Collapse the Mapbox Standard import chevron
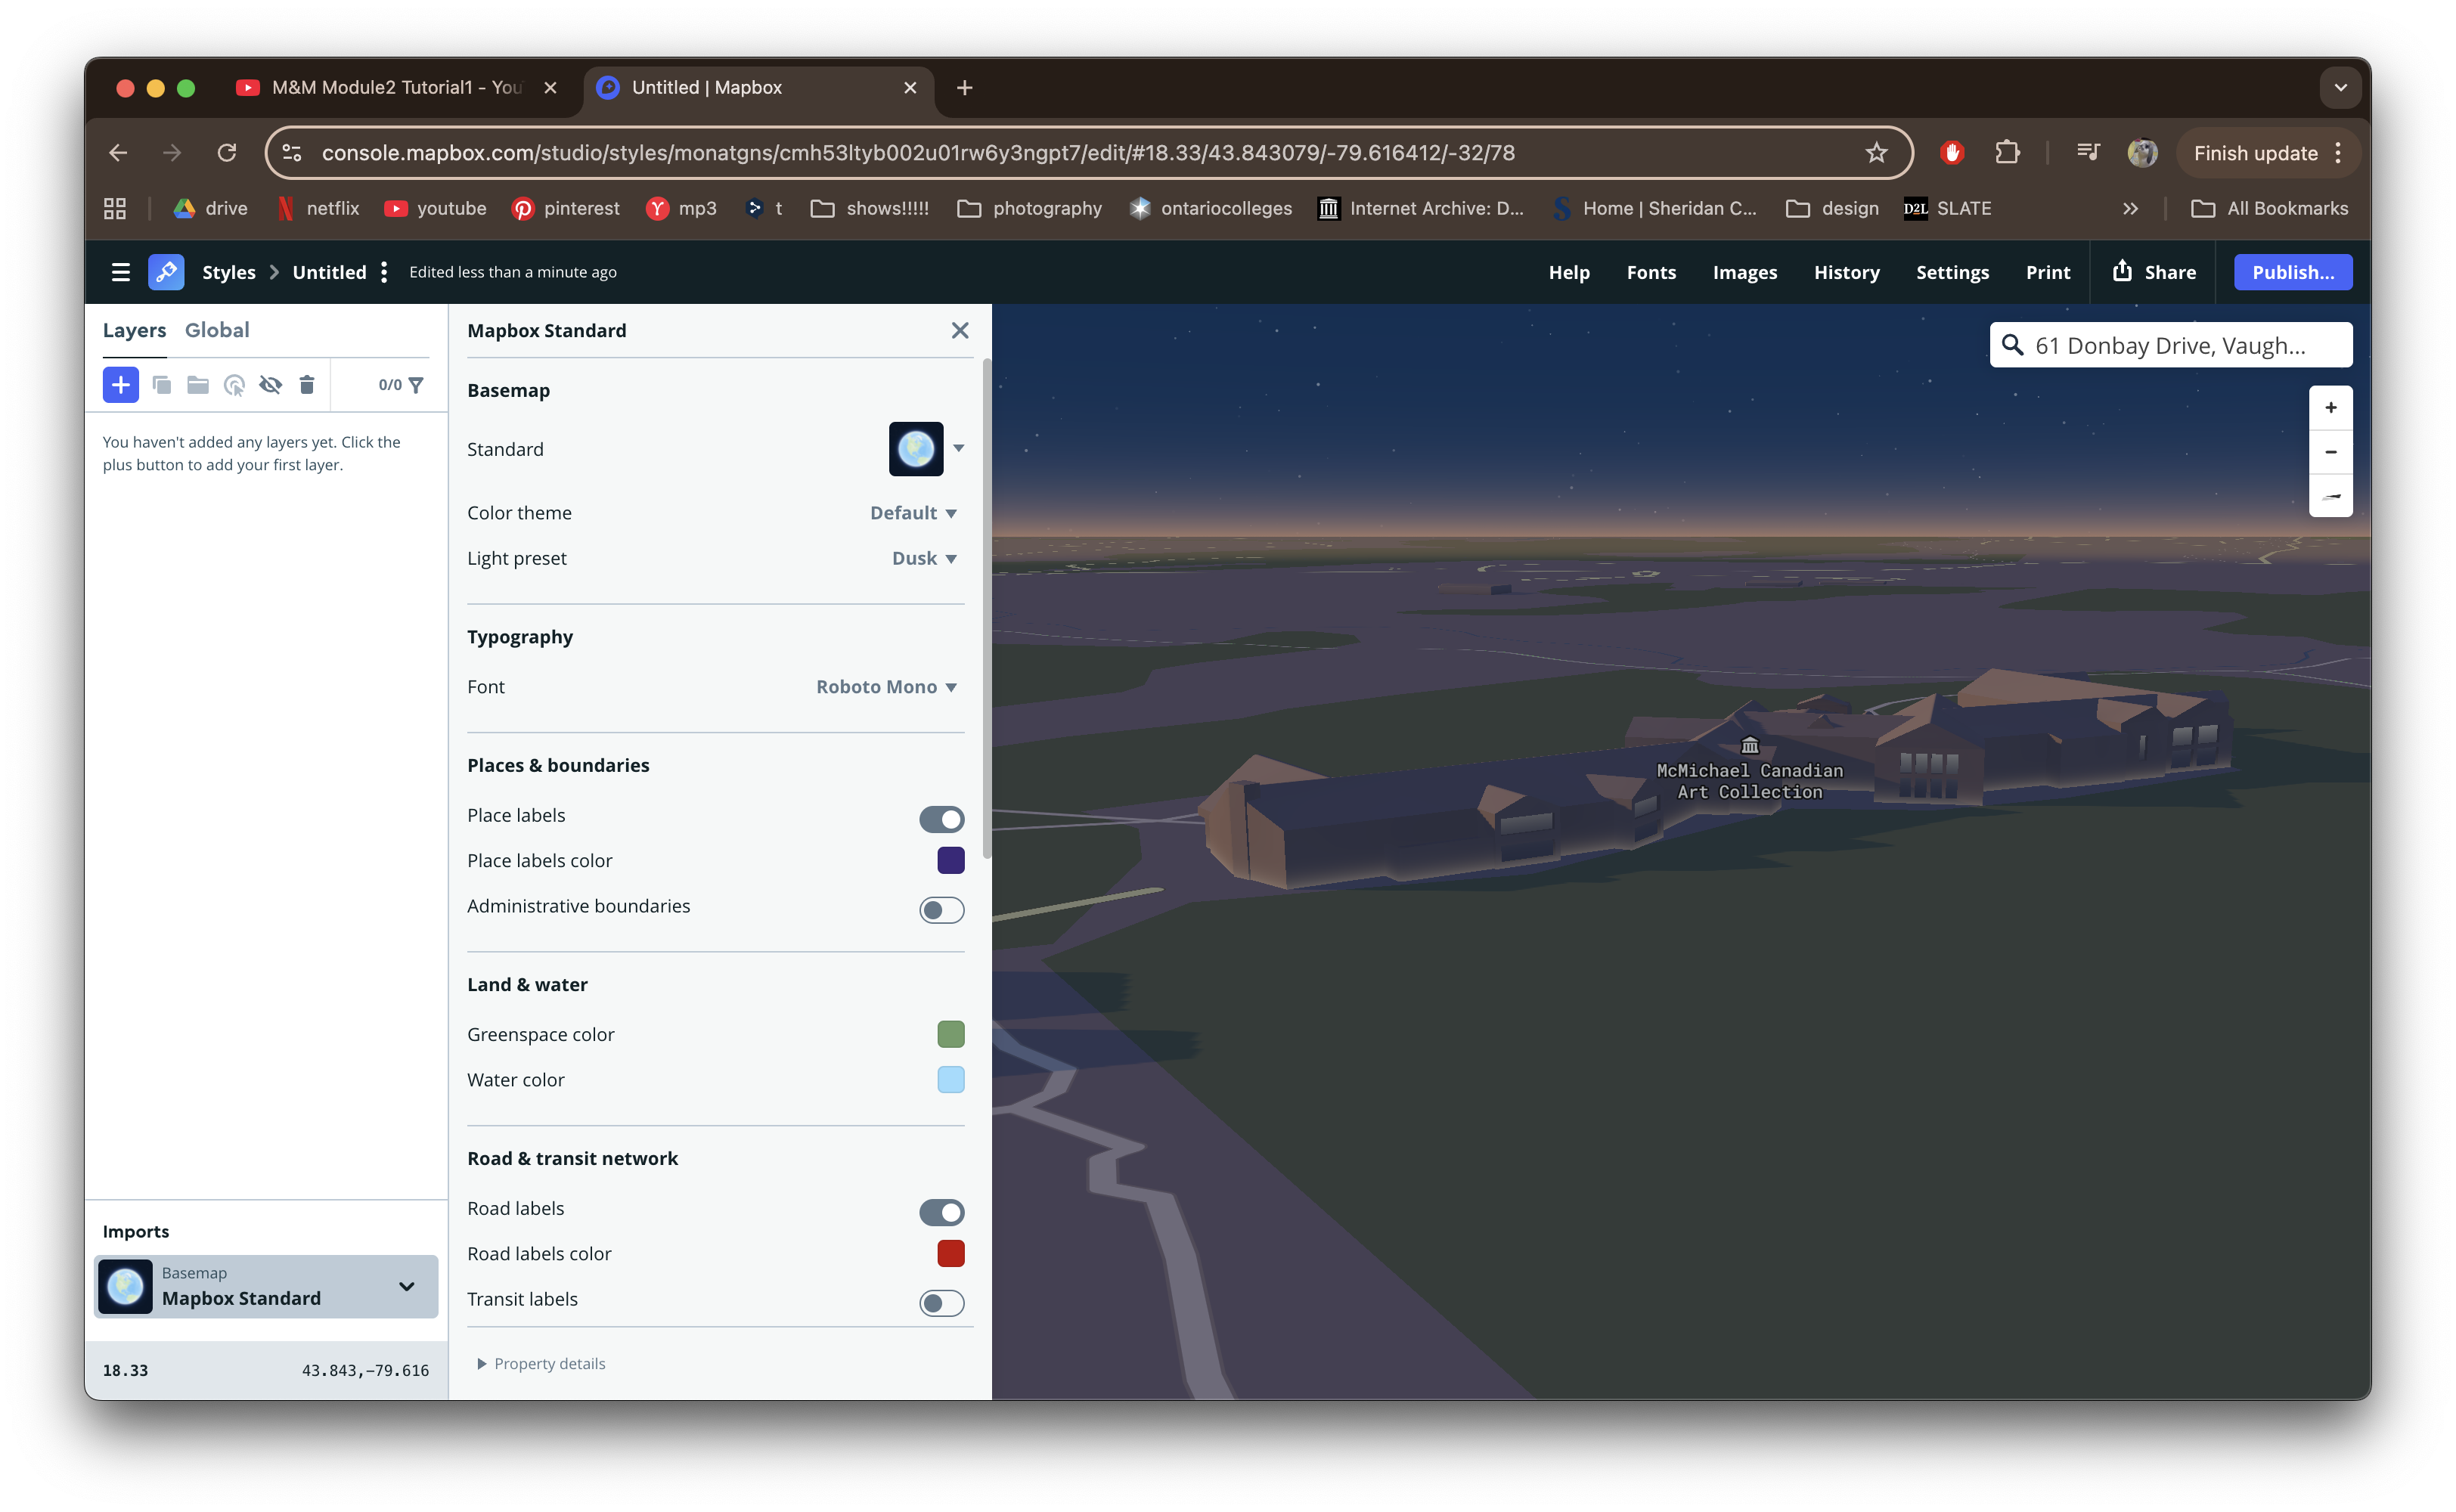Viewport: 2456px width, 1512px height. click(406, 1286)
